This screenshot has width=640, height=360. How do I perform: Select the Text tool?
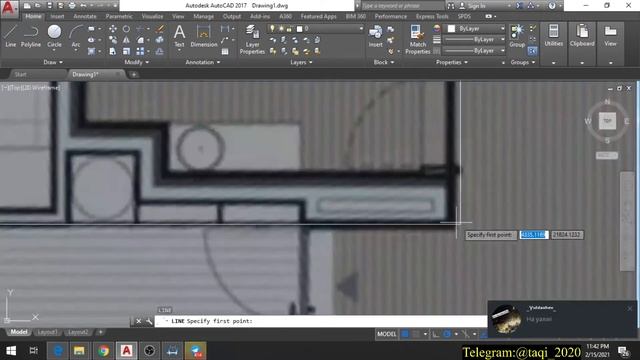pyautogui.click(x=179, y=36)
